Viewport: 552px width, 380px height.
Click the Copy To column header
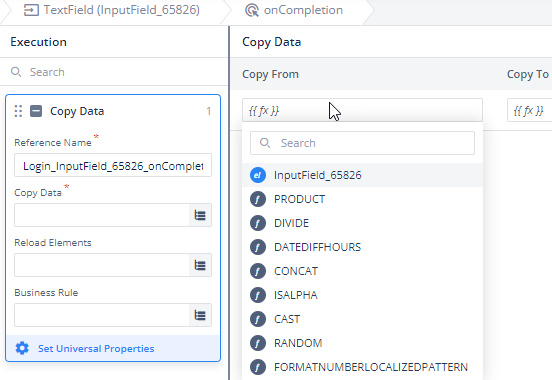pyautogui.click(x=528, y=74)
